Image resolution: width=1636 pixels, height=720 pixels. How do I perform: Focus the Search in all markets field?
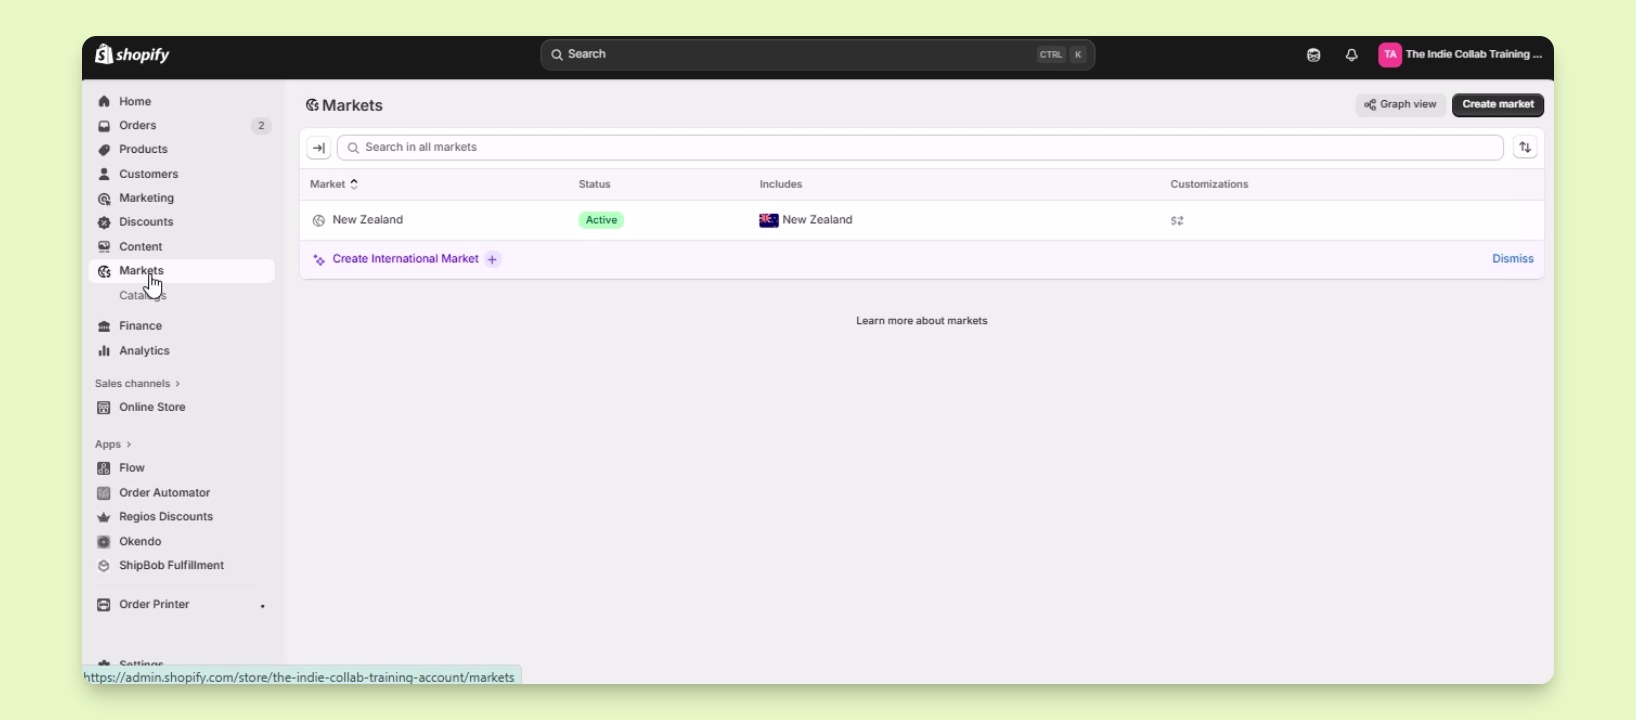tap(920, 148)
